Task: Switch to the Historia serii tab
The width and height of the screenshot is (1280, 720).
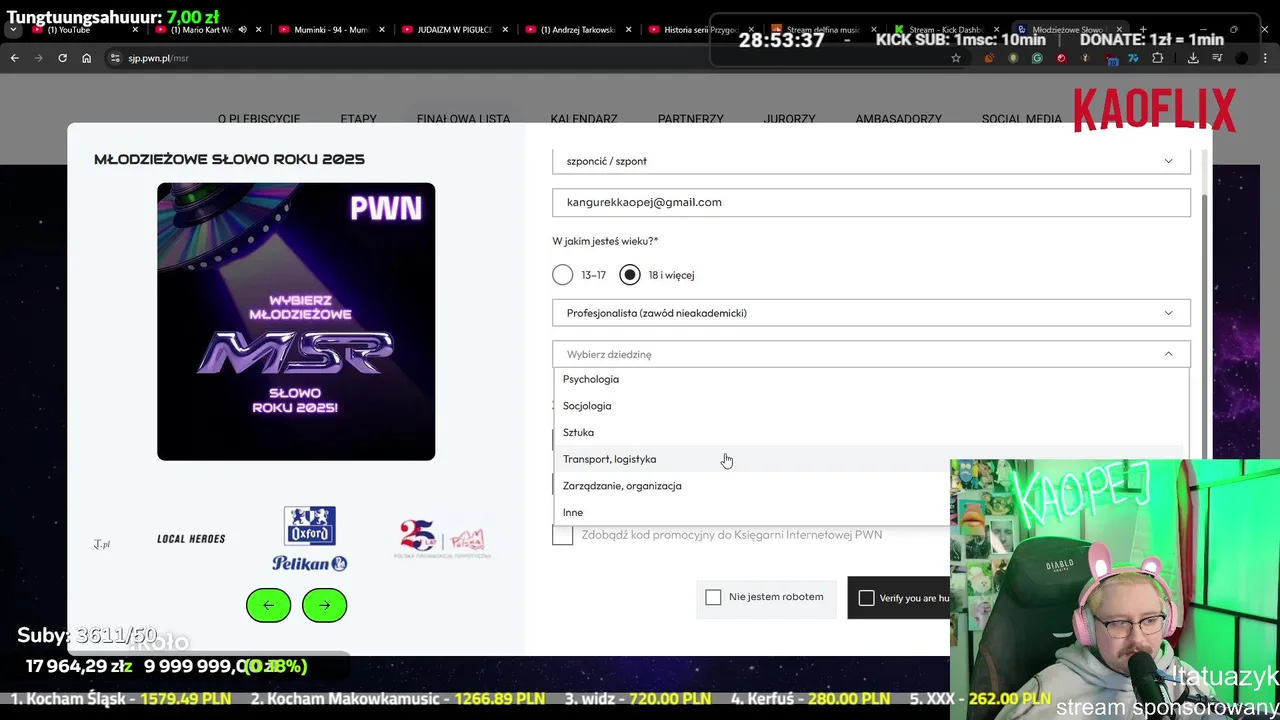Action: 700,30
